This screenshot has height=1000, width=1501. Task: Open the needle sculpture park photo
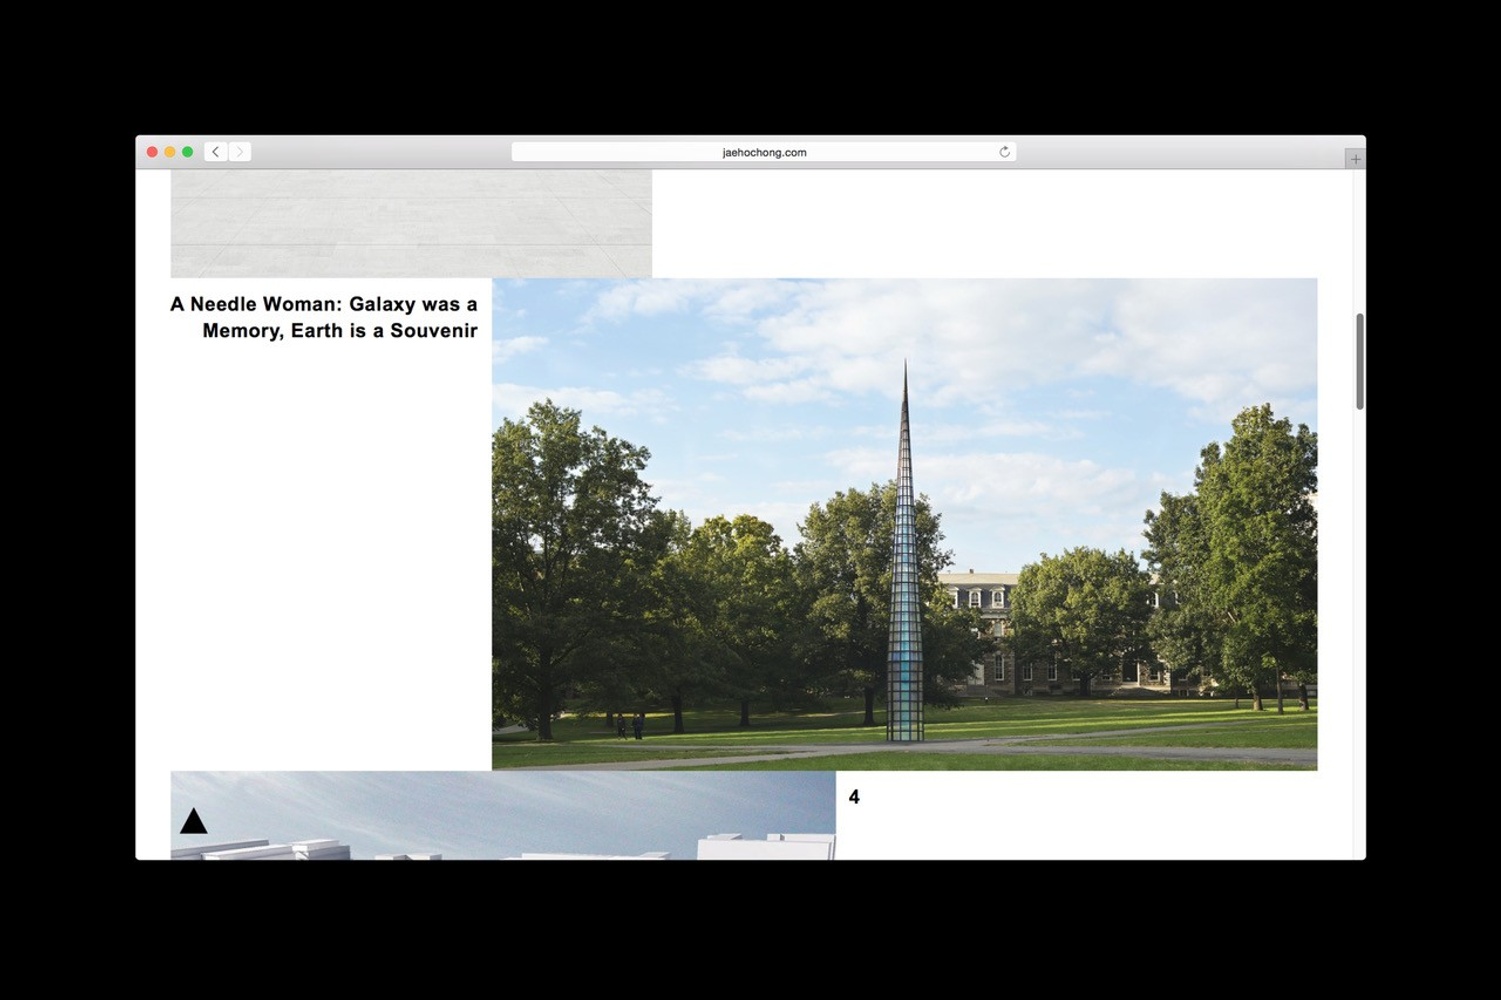pos(904,524)
